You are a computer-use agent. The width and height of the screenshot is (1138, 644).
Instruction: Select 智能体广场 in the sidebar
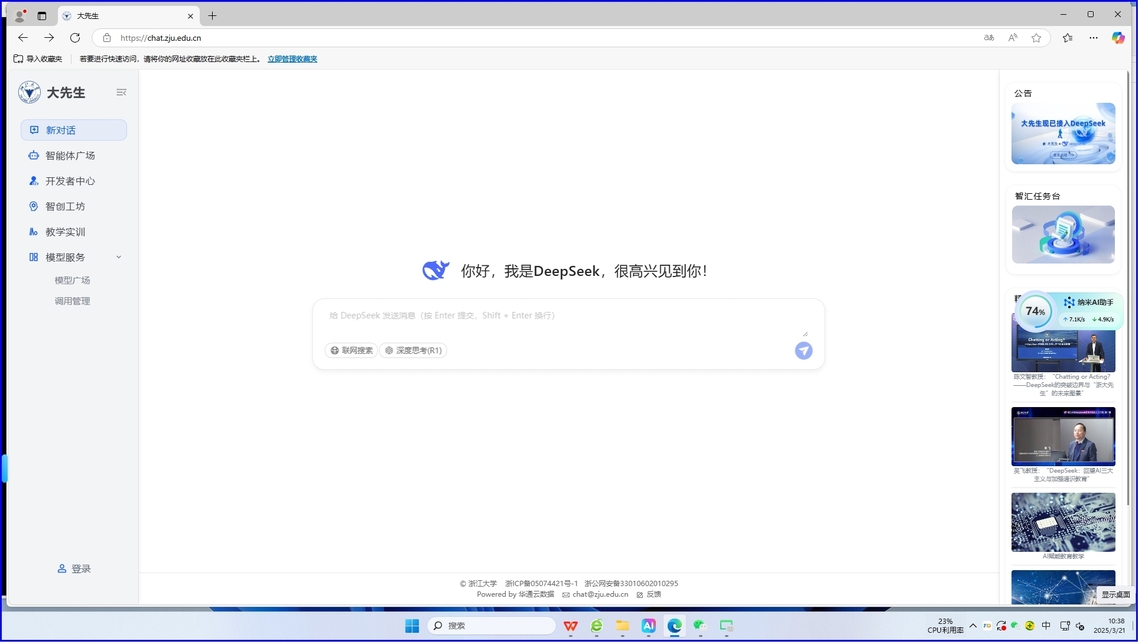point(70,156)
